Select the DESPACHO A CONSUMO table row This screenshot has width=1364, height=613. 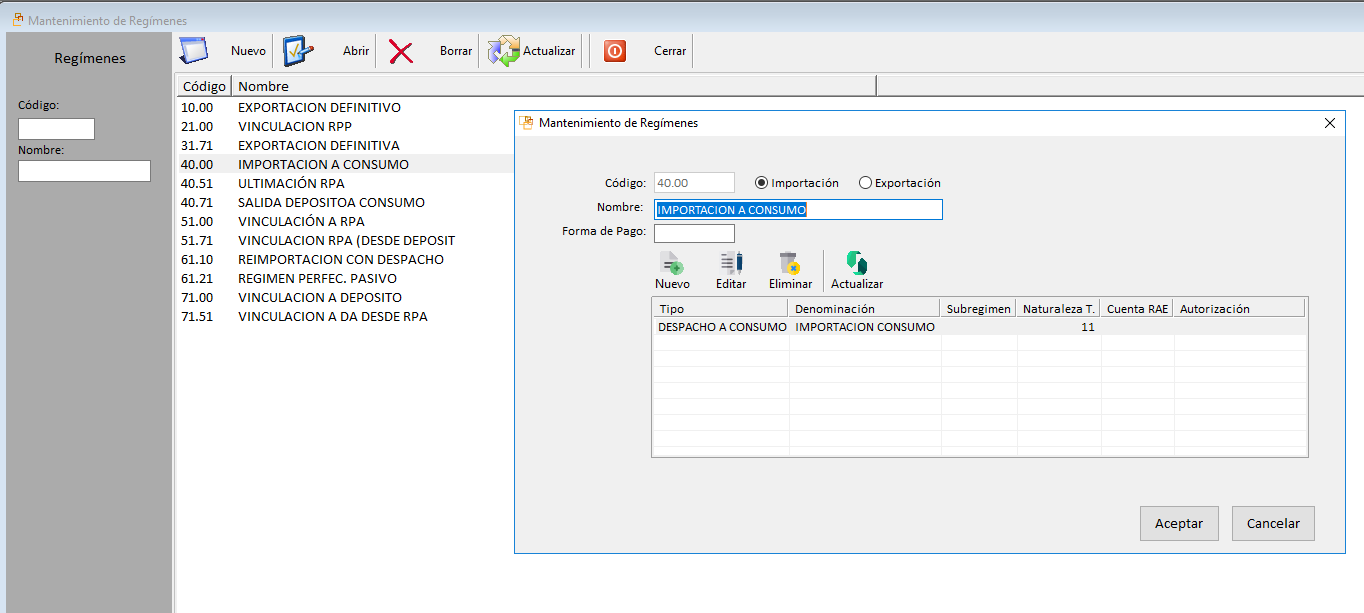click(721, 327)
